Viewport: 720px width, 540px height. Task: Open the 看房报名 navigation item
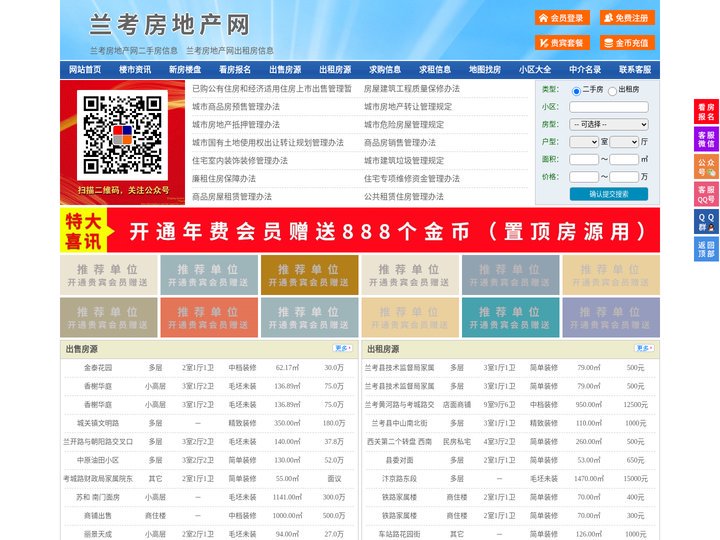235,70
